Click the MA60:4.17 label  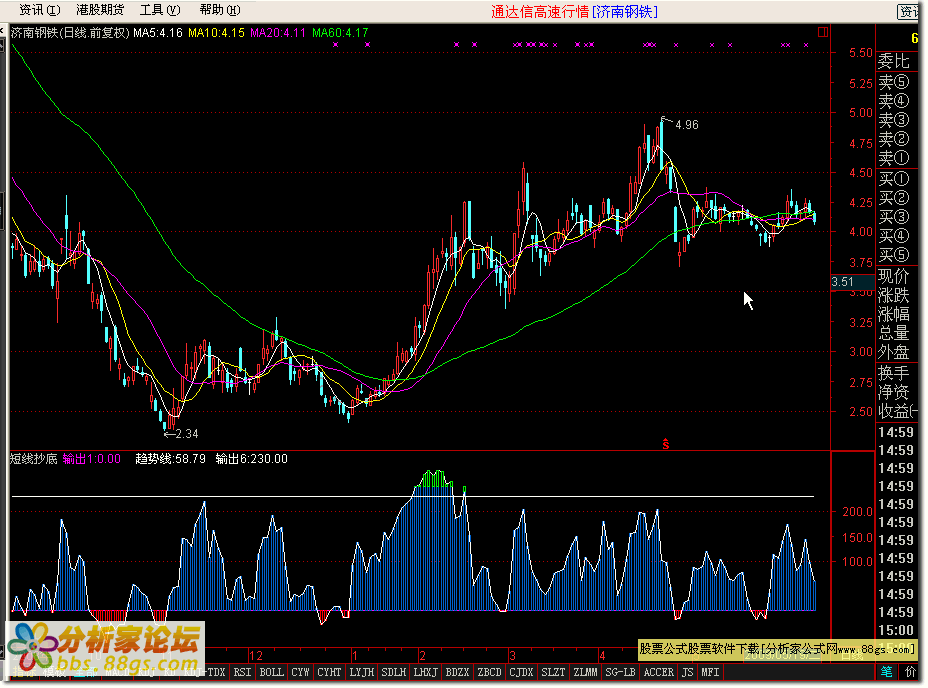tap(340, 33)
